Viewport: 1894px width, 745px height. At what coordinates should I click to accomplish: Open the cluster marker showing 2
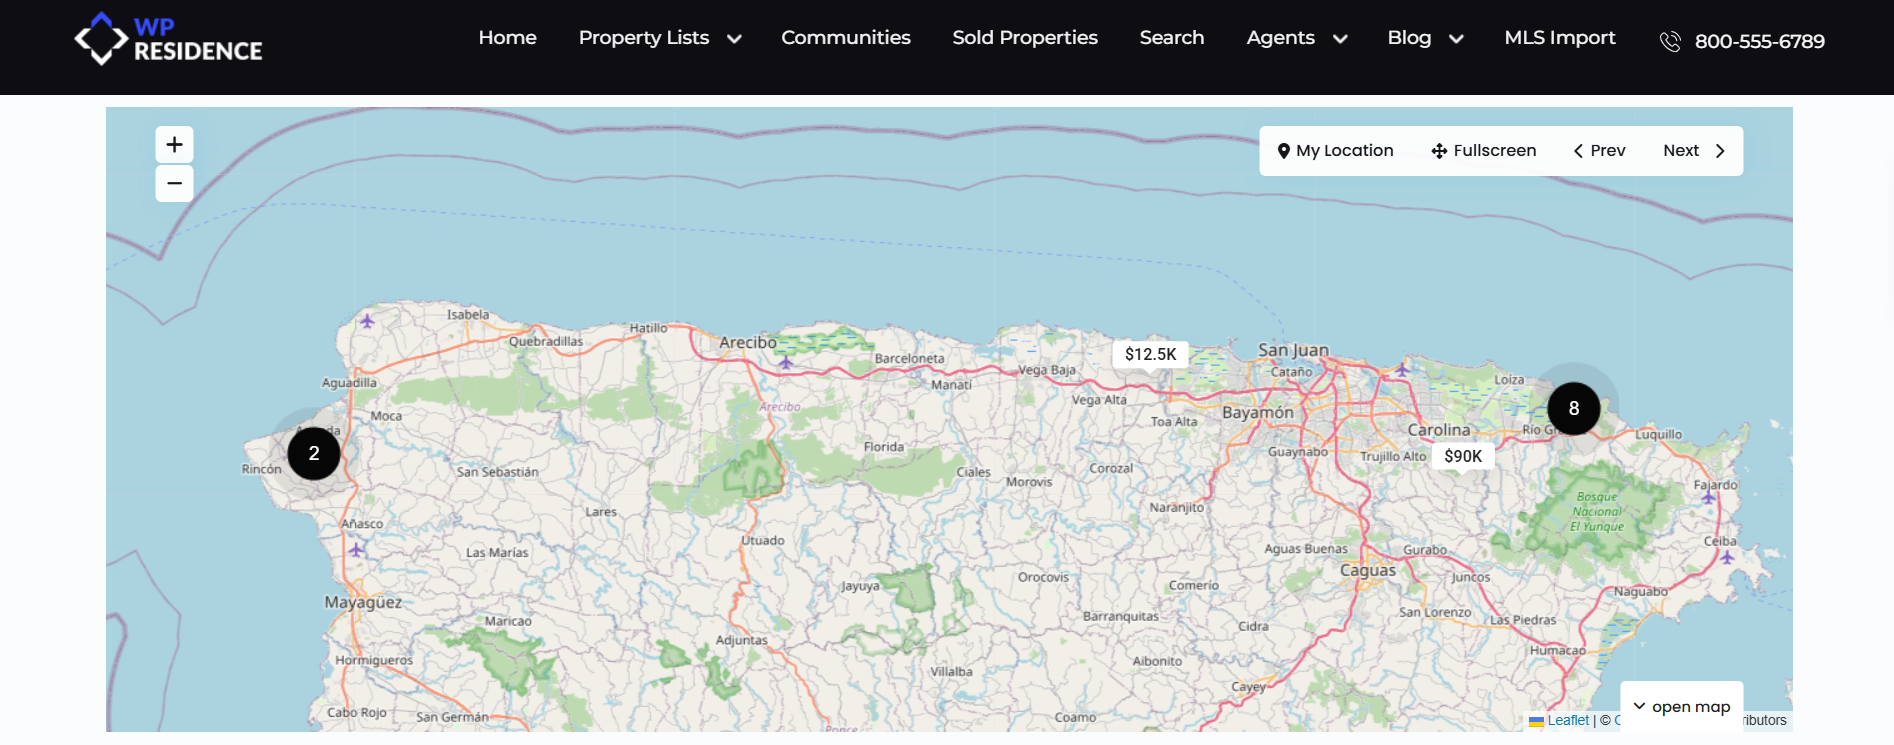point(314,454)
